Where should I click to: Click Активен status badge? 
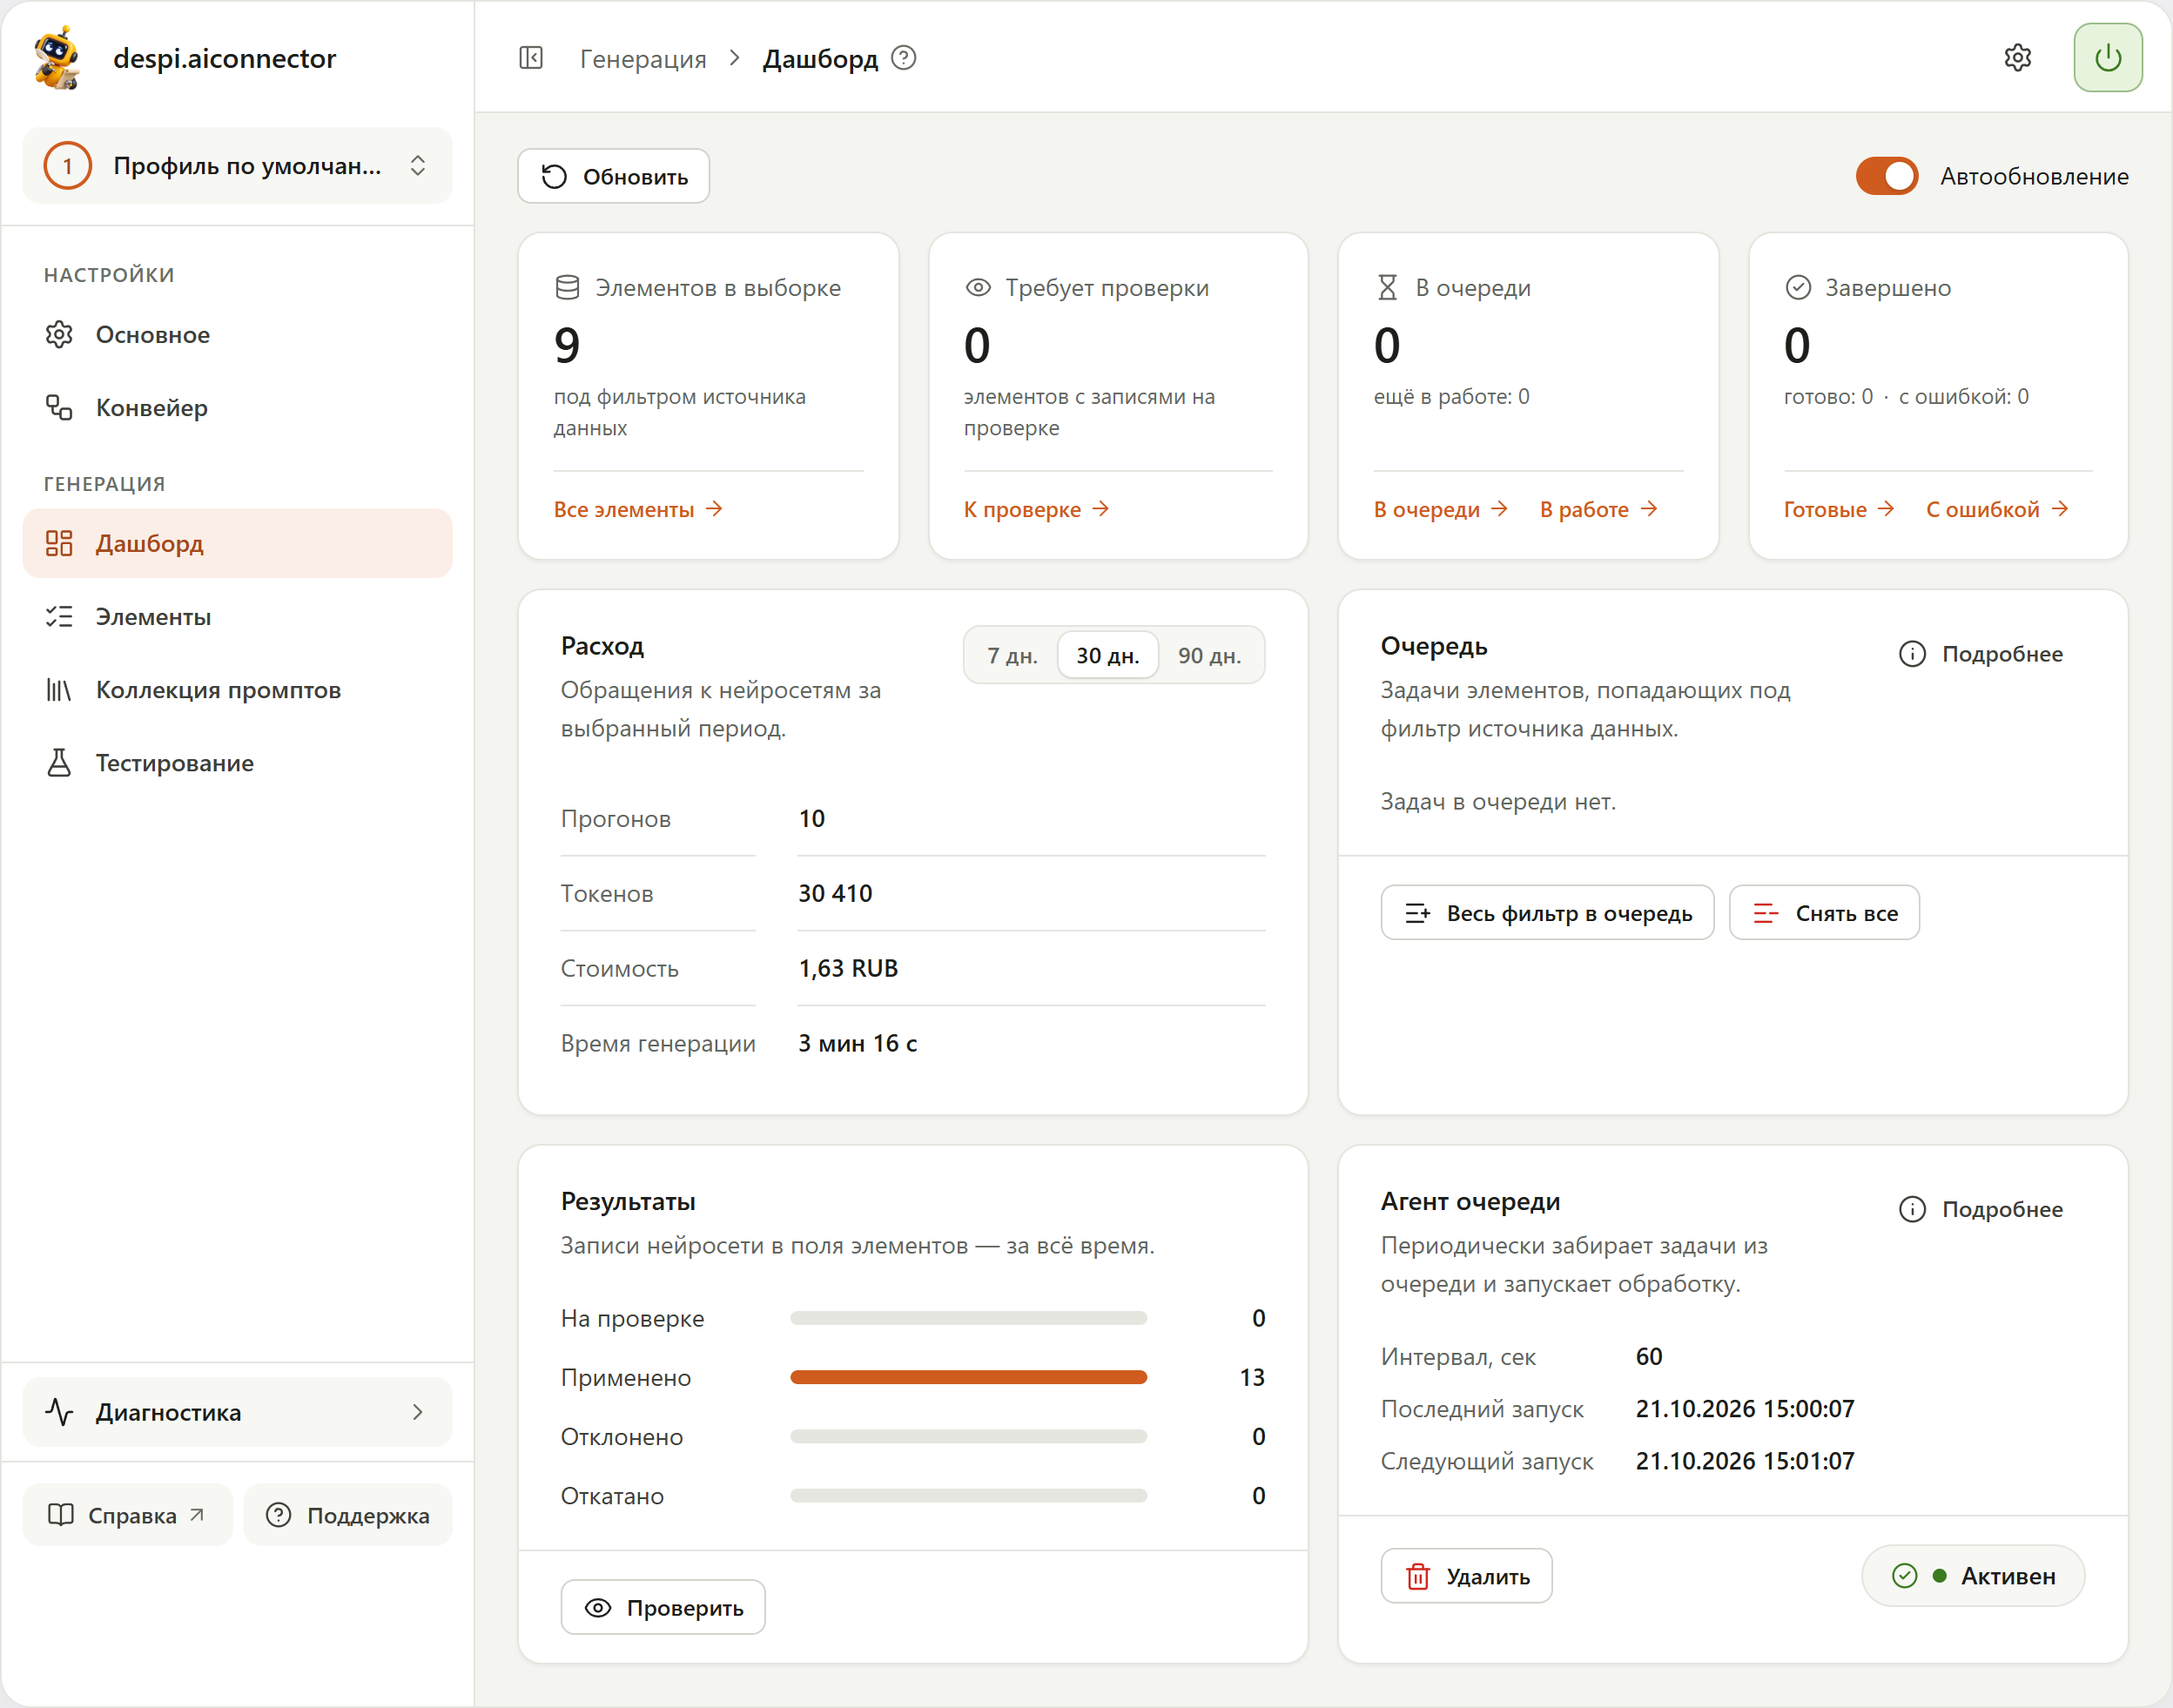tap(1973, 1577)
